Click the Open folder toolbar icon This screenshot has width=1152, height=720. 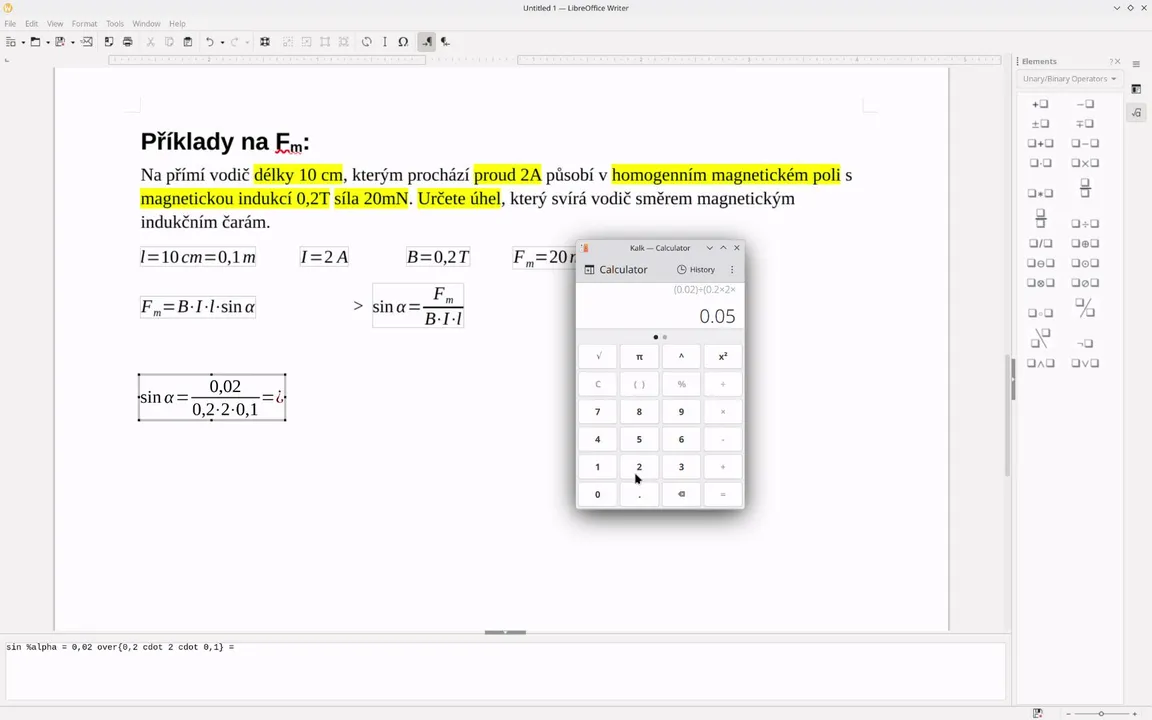pos(35,42)
